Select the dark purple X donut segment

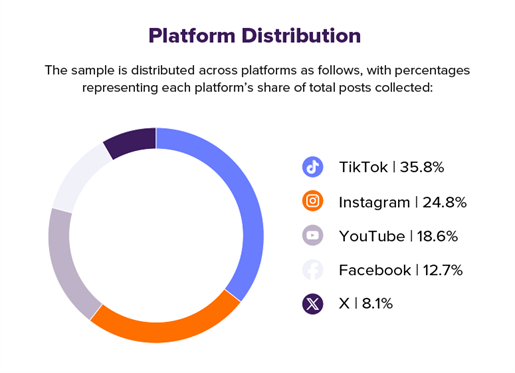132,142
